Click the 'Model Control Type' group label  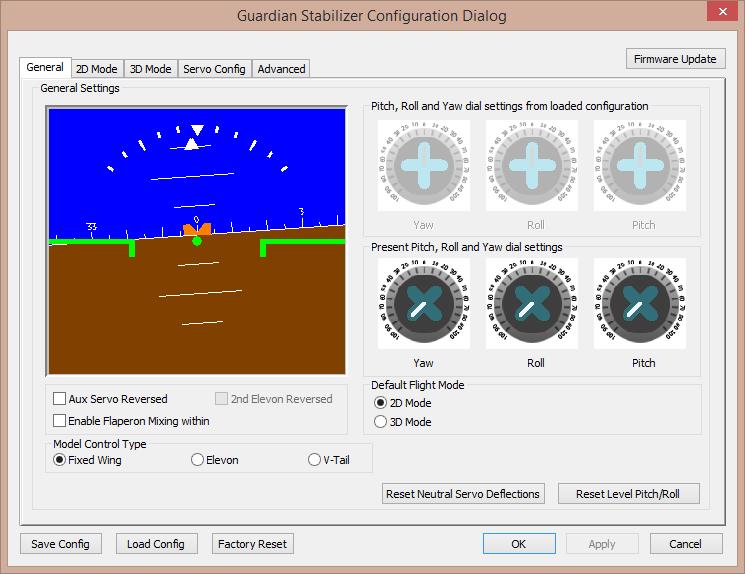point(100,444)
